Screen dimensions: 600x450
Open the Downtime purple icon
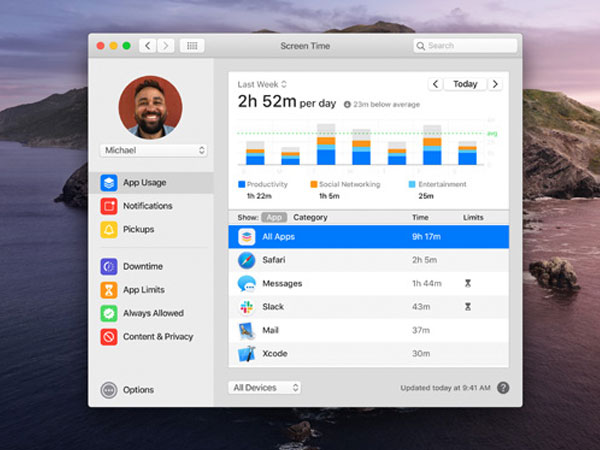pos(109,266)
